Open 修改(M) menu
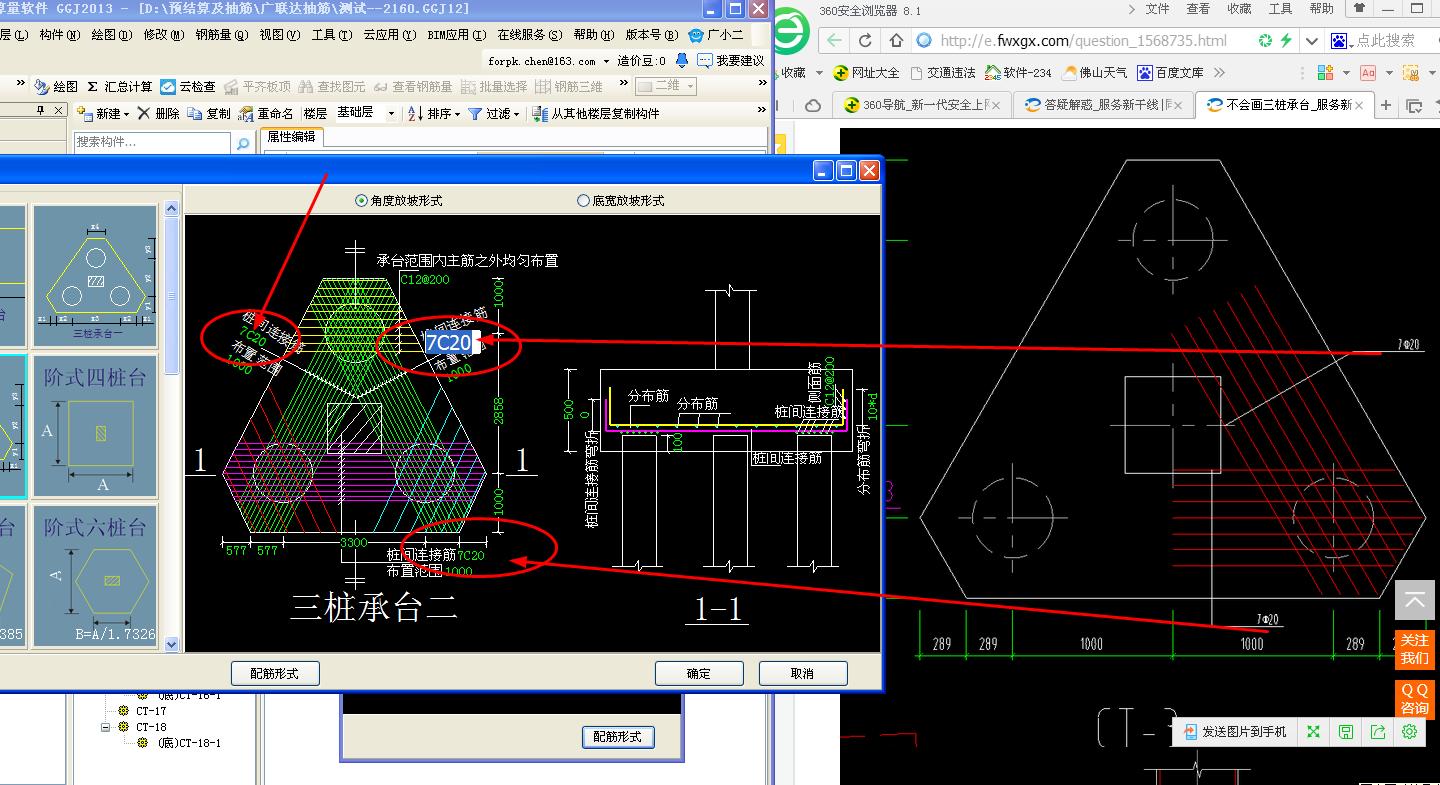The image size is (1440, 785). [164, 34]
